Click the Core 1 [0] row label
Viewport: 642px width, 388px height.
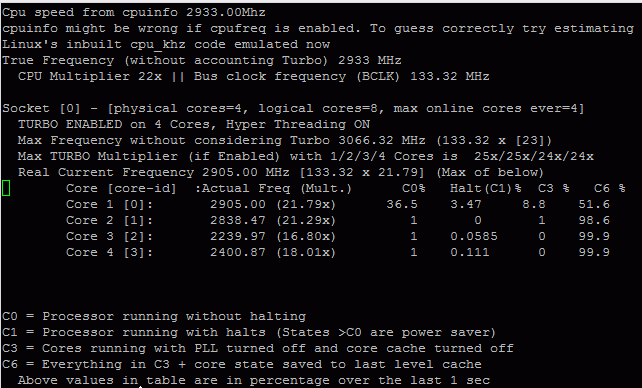pos(109,204)
